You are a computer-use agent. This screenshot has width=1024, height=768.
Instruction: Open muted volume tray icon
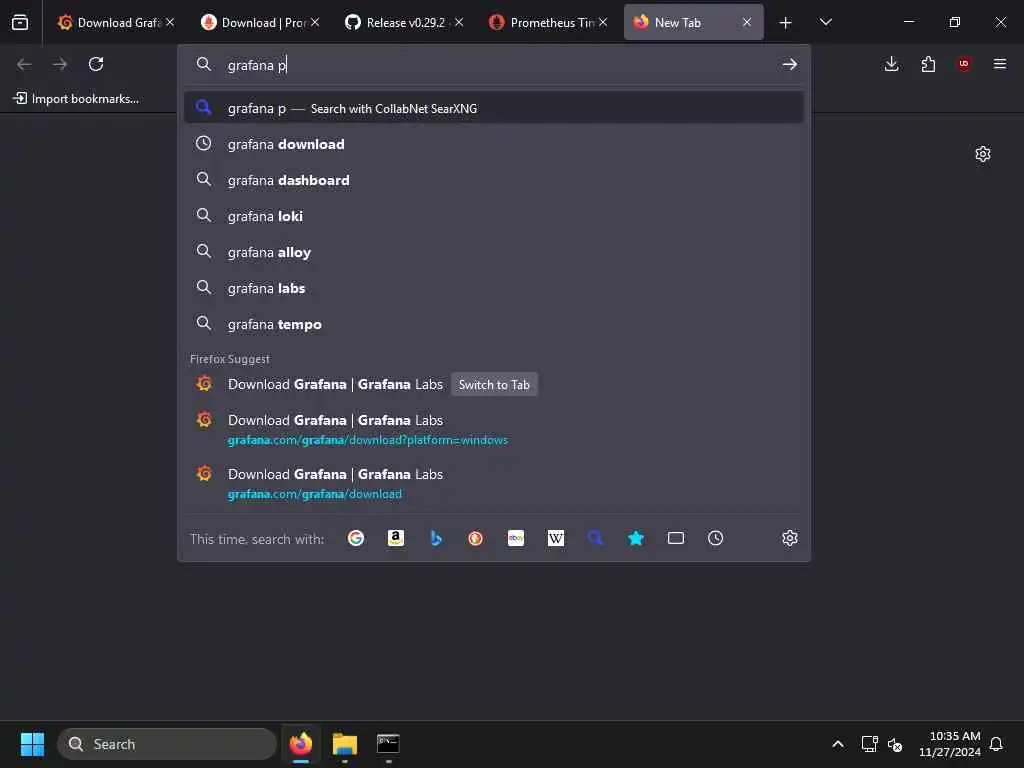click(x=895, y=744)
